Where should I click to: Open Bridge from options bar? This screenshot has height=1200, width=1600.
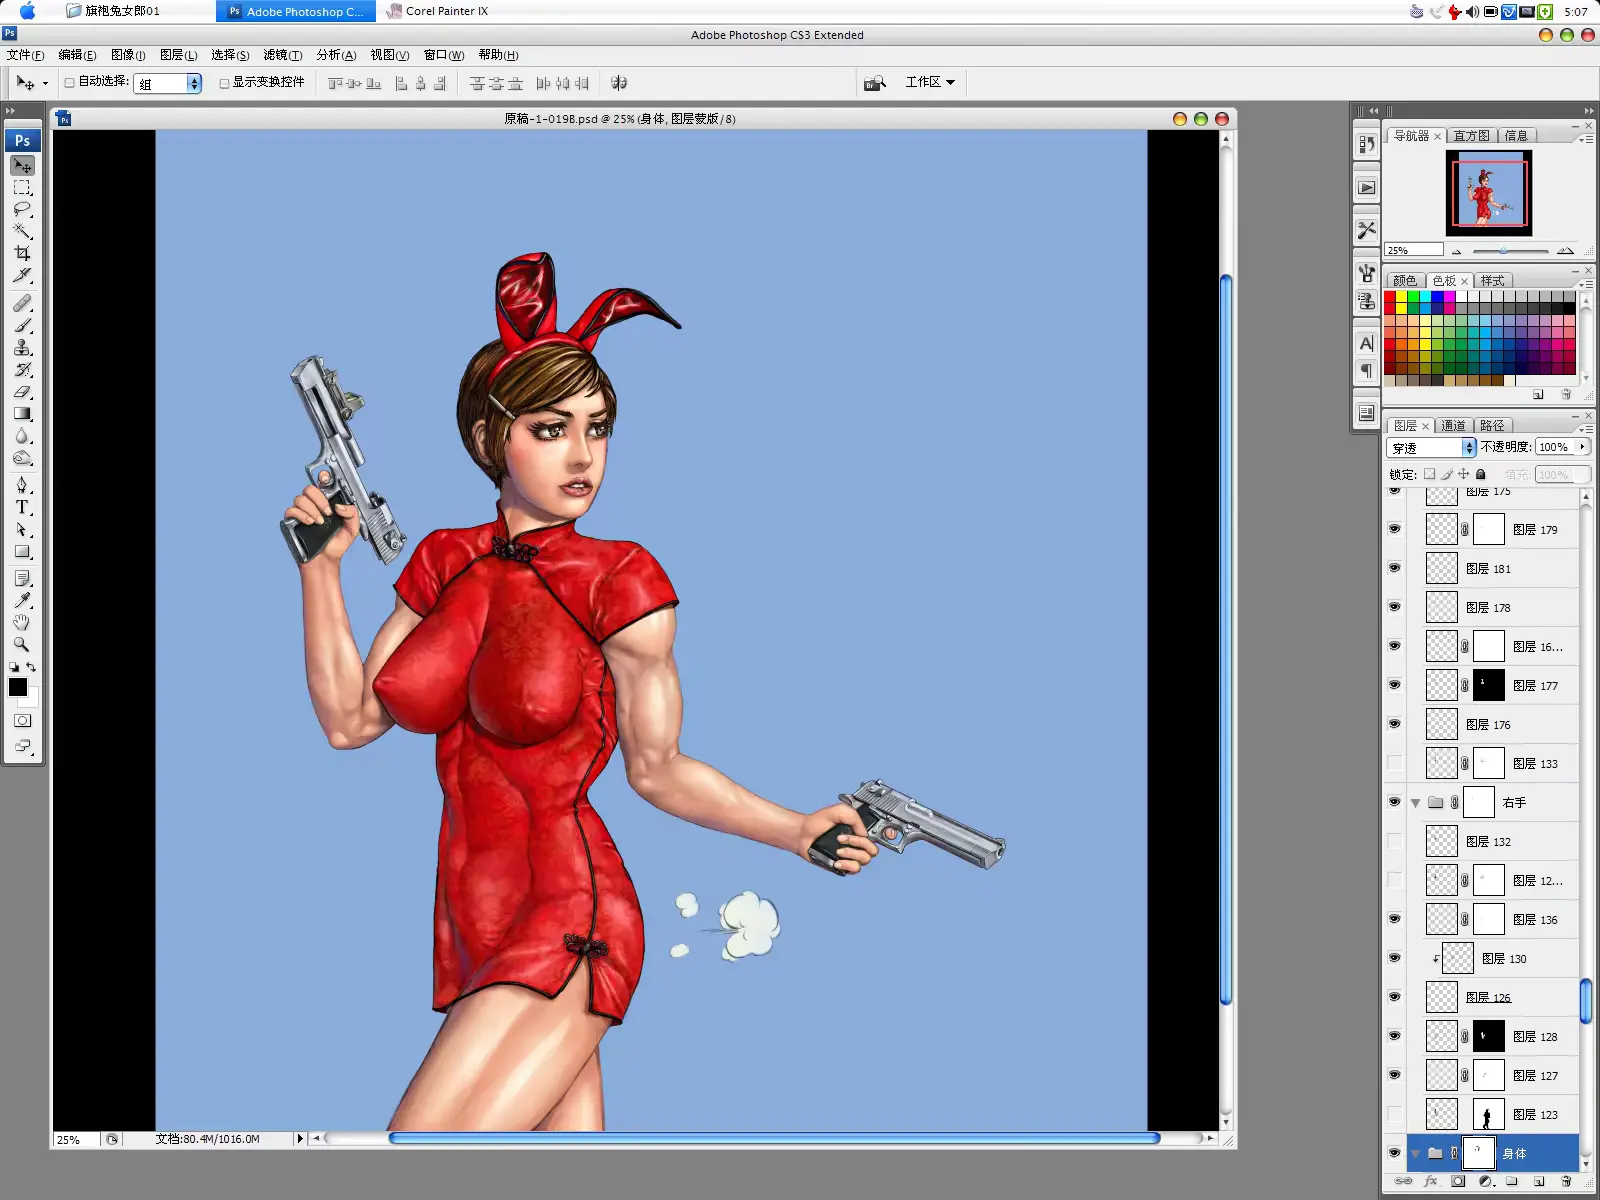pyautogui.click(x=875, y=83)
